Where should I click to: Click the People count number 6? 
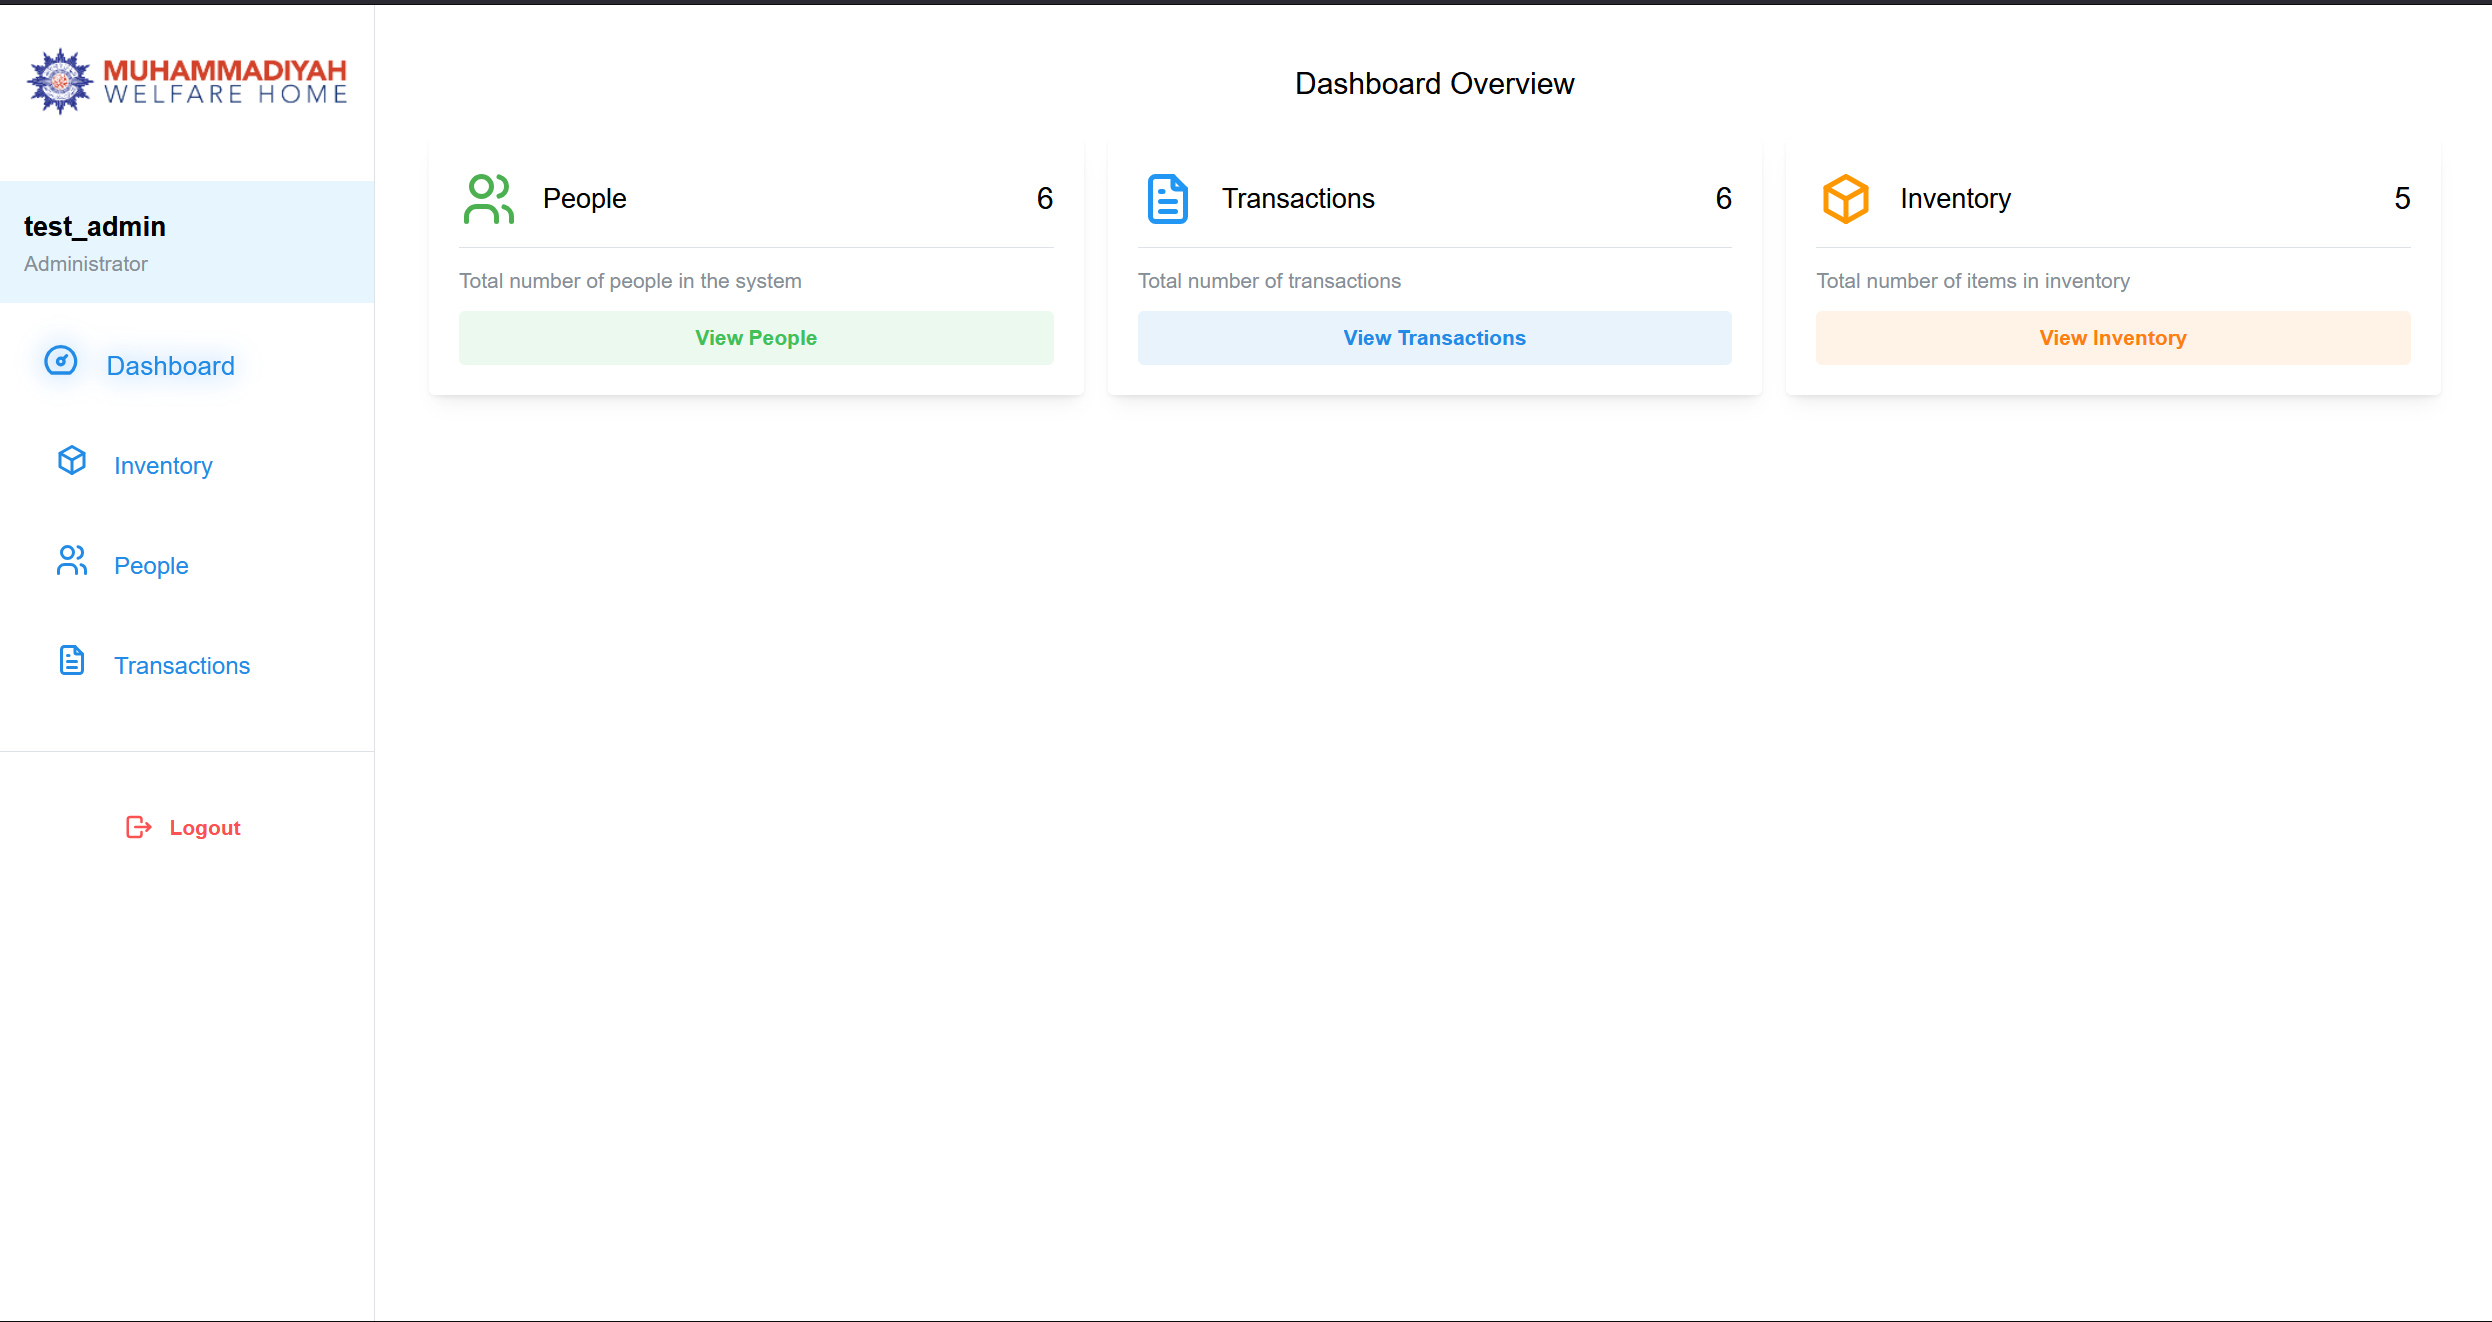(x=1044, y=199)
